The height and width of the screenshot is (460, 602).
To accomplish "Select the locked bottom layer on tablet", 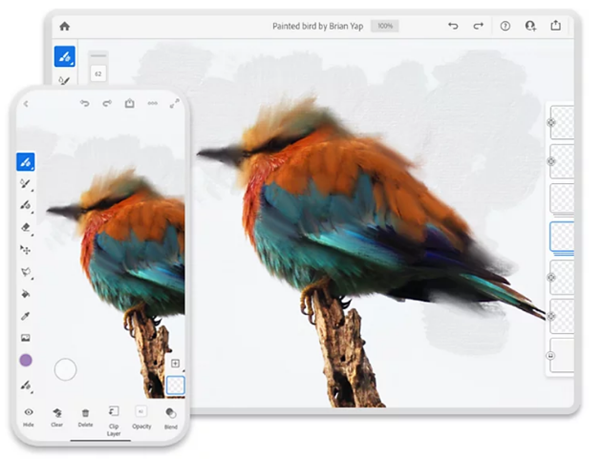I will (x=562, y=355).
